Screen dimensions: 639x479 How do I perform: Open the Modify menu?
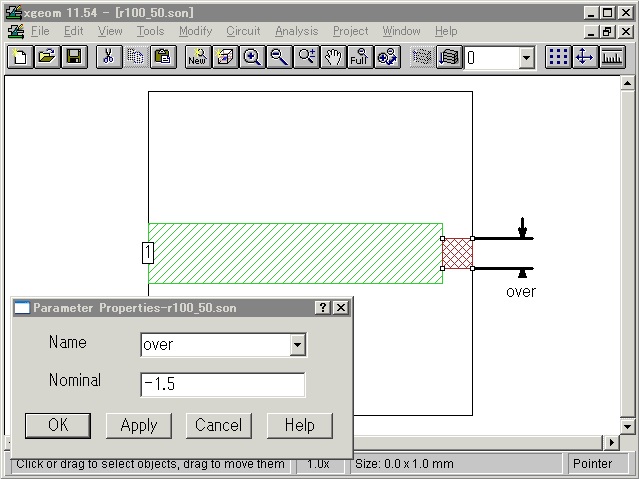coord(196,31)
